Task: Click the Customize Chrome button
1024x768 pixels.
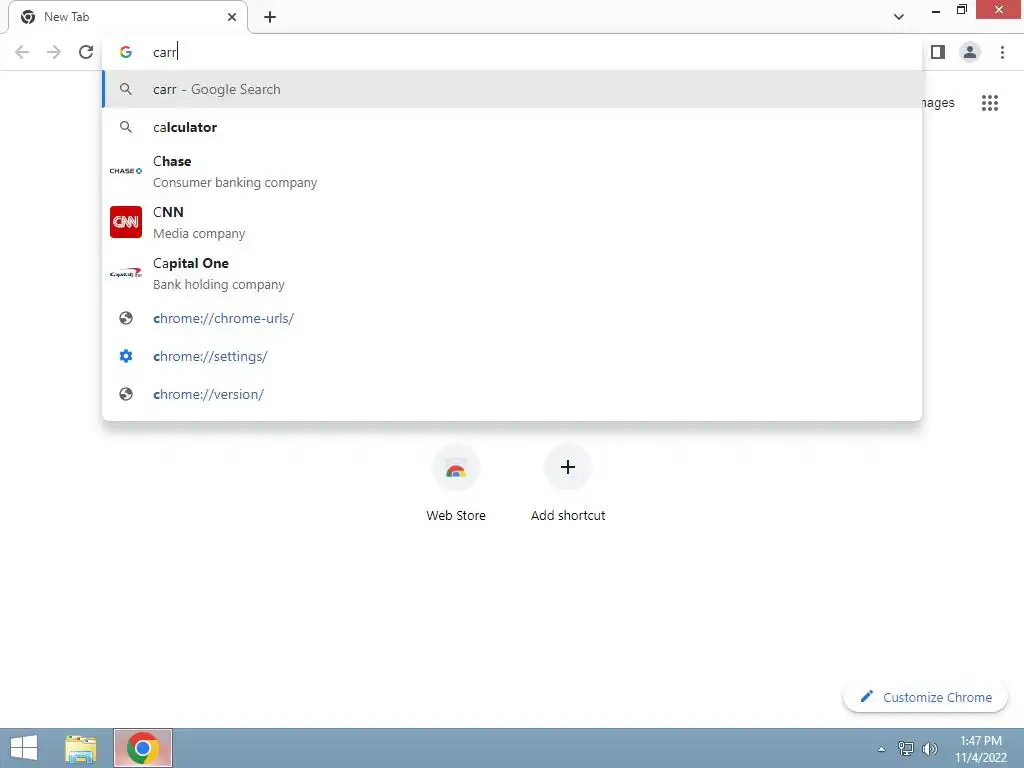Action: click(x=925, y=697)
